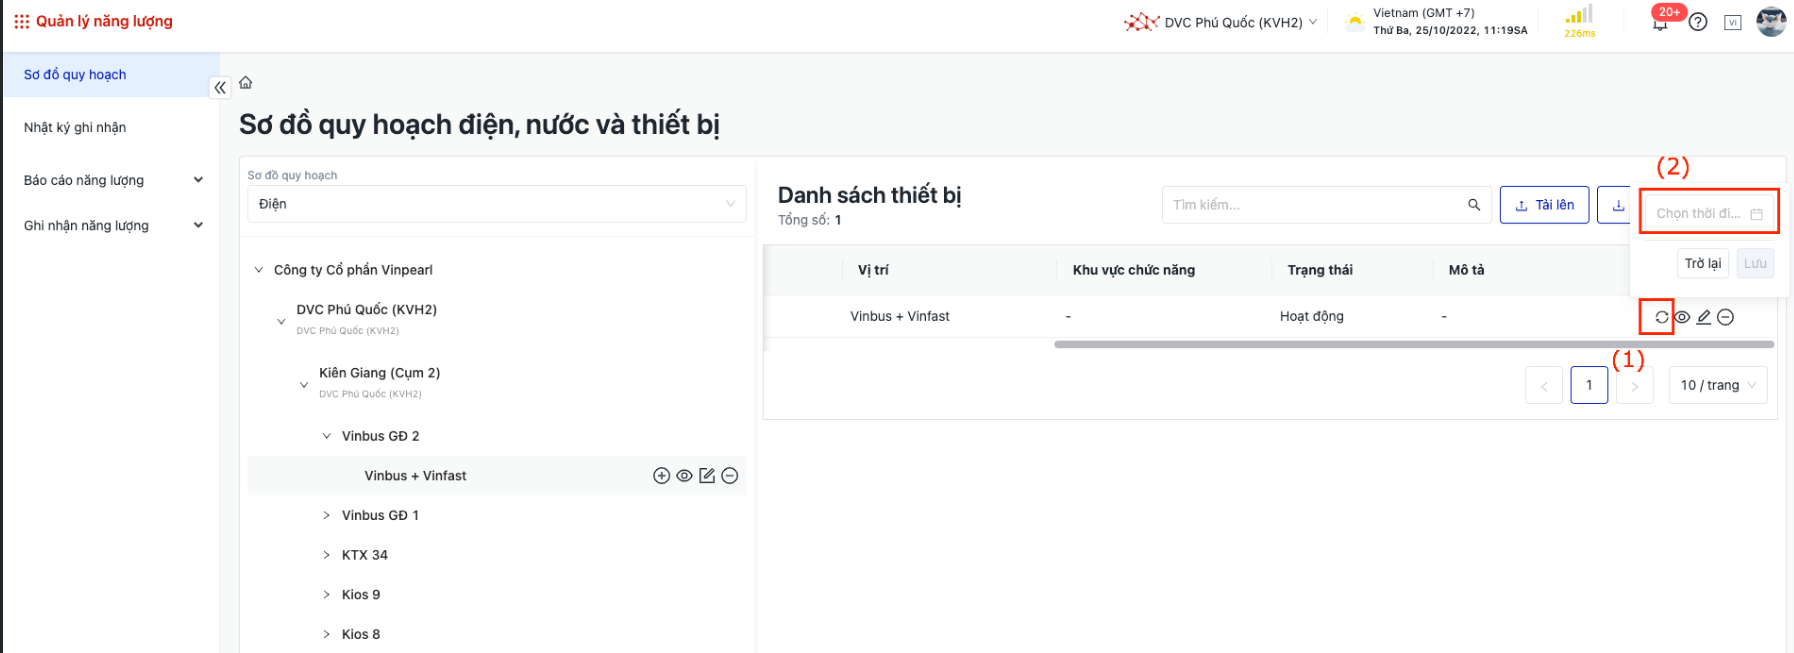Click Khu vực chức năng column header
Screen dimensions: 1794x653
tap(1134, 270)
